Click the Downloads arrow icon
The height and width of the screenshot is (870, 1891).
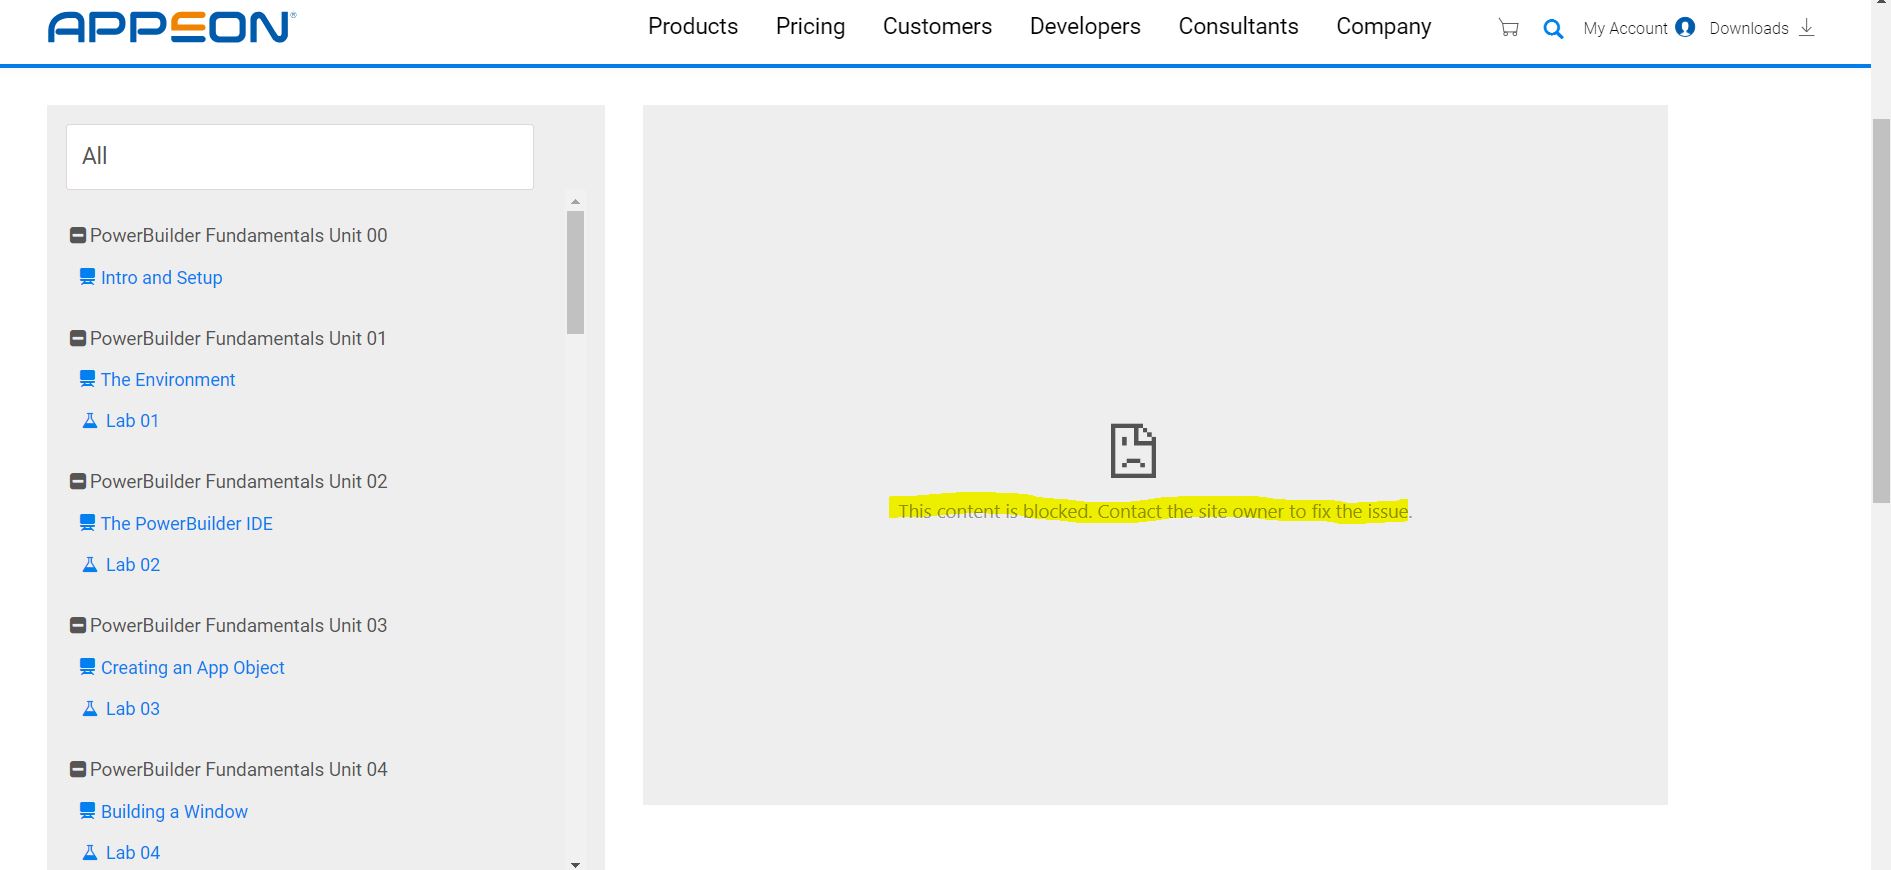pyautogui.click(x=1806, y=28)
